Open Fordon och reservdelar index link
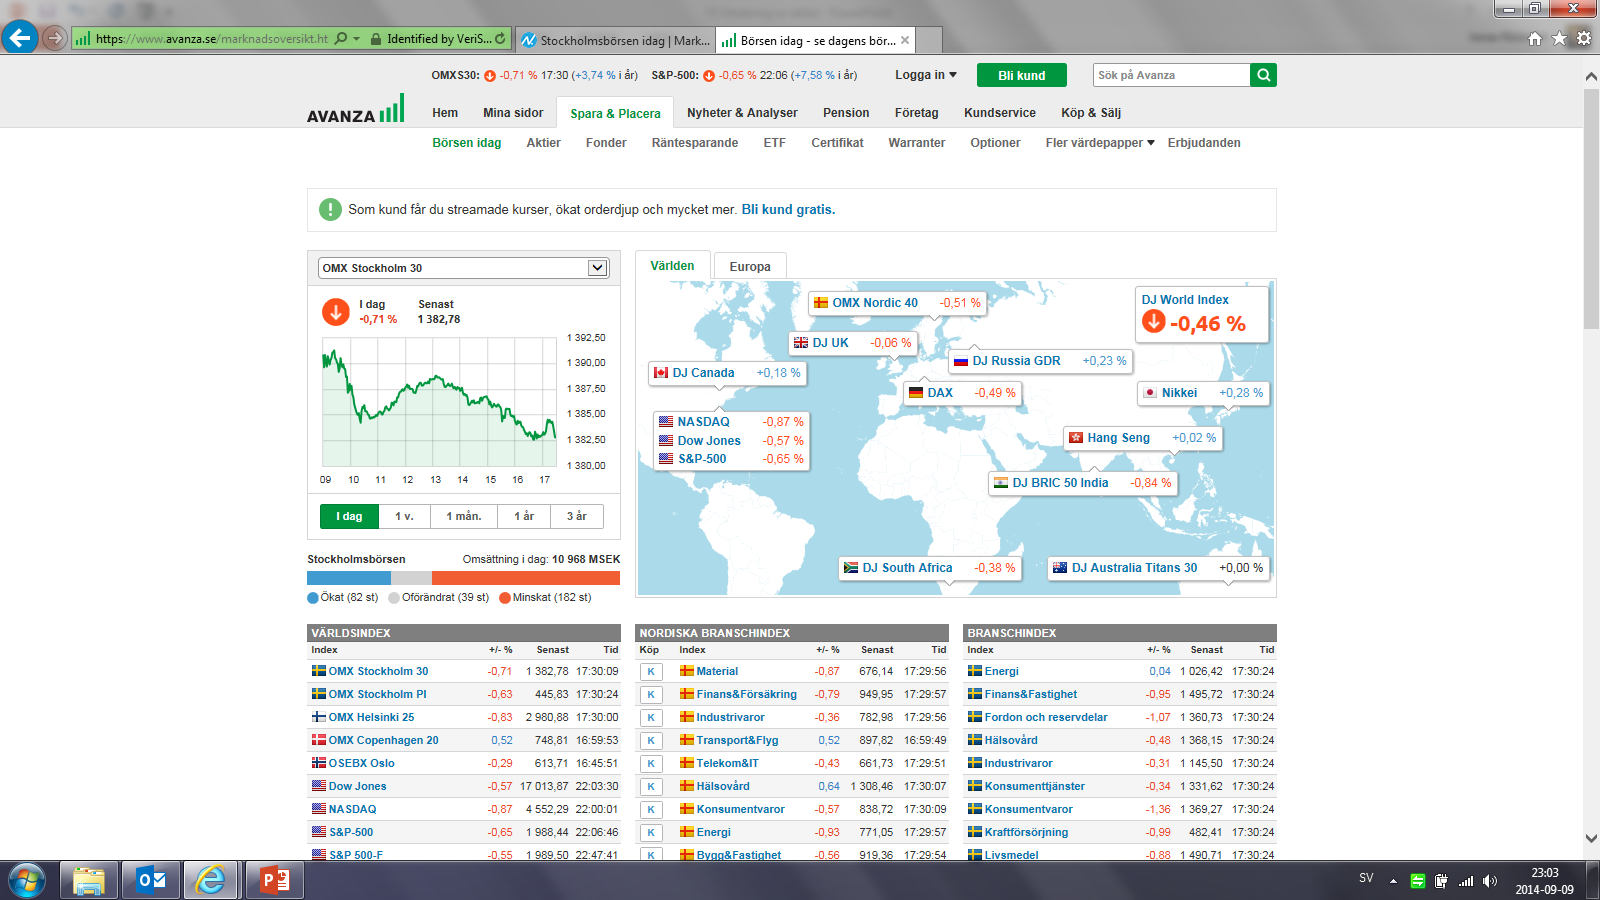Image resolution: width=1600 pixels, height=900 pixels. 1046,717
